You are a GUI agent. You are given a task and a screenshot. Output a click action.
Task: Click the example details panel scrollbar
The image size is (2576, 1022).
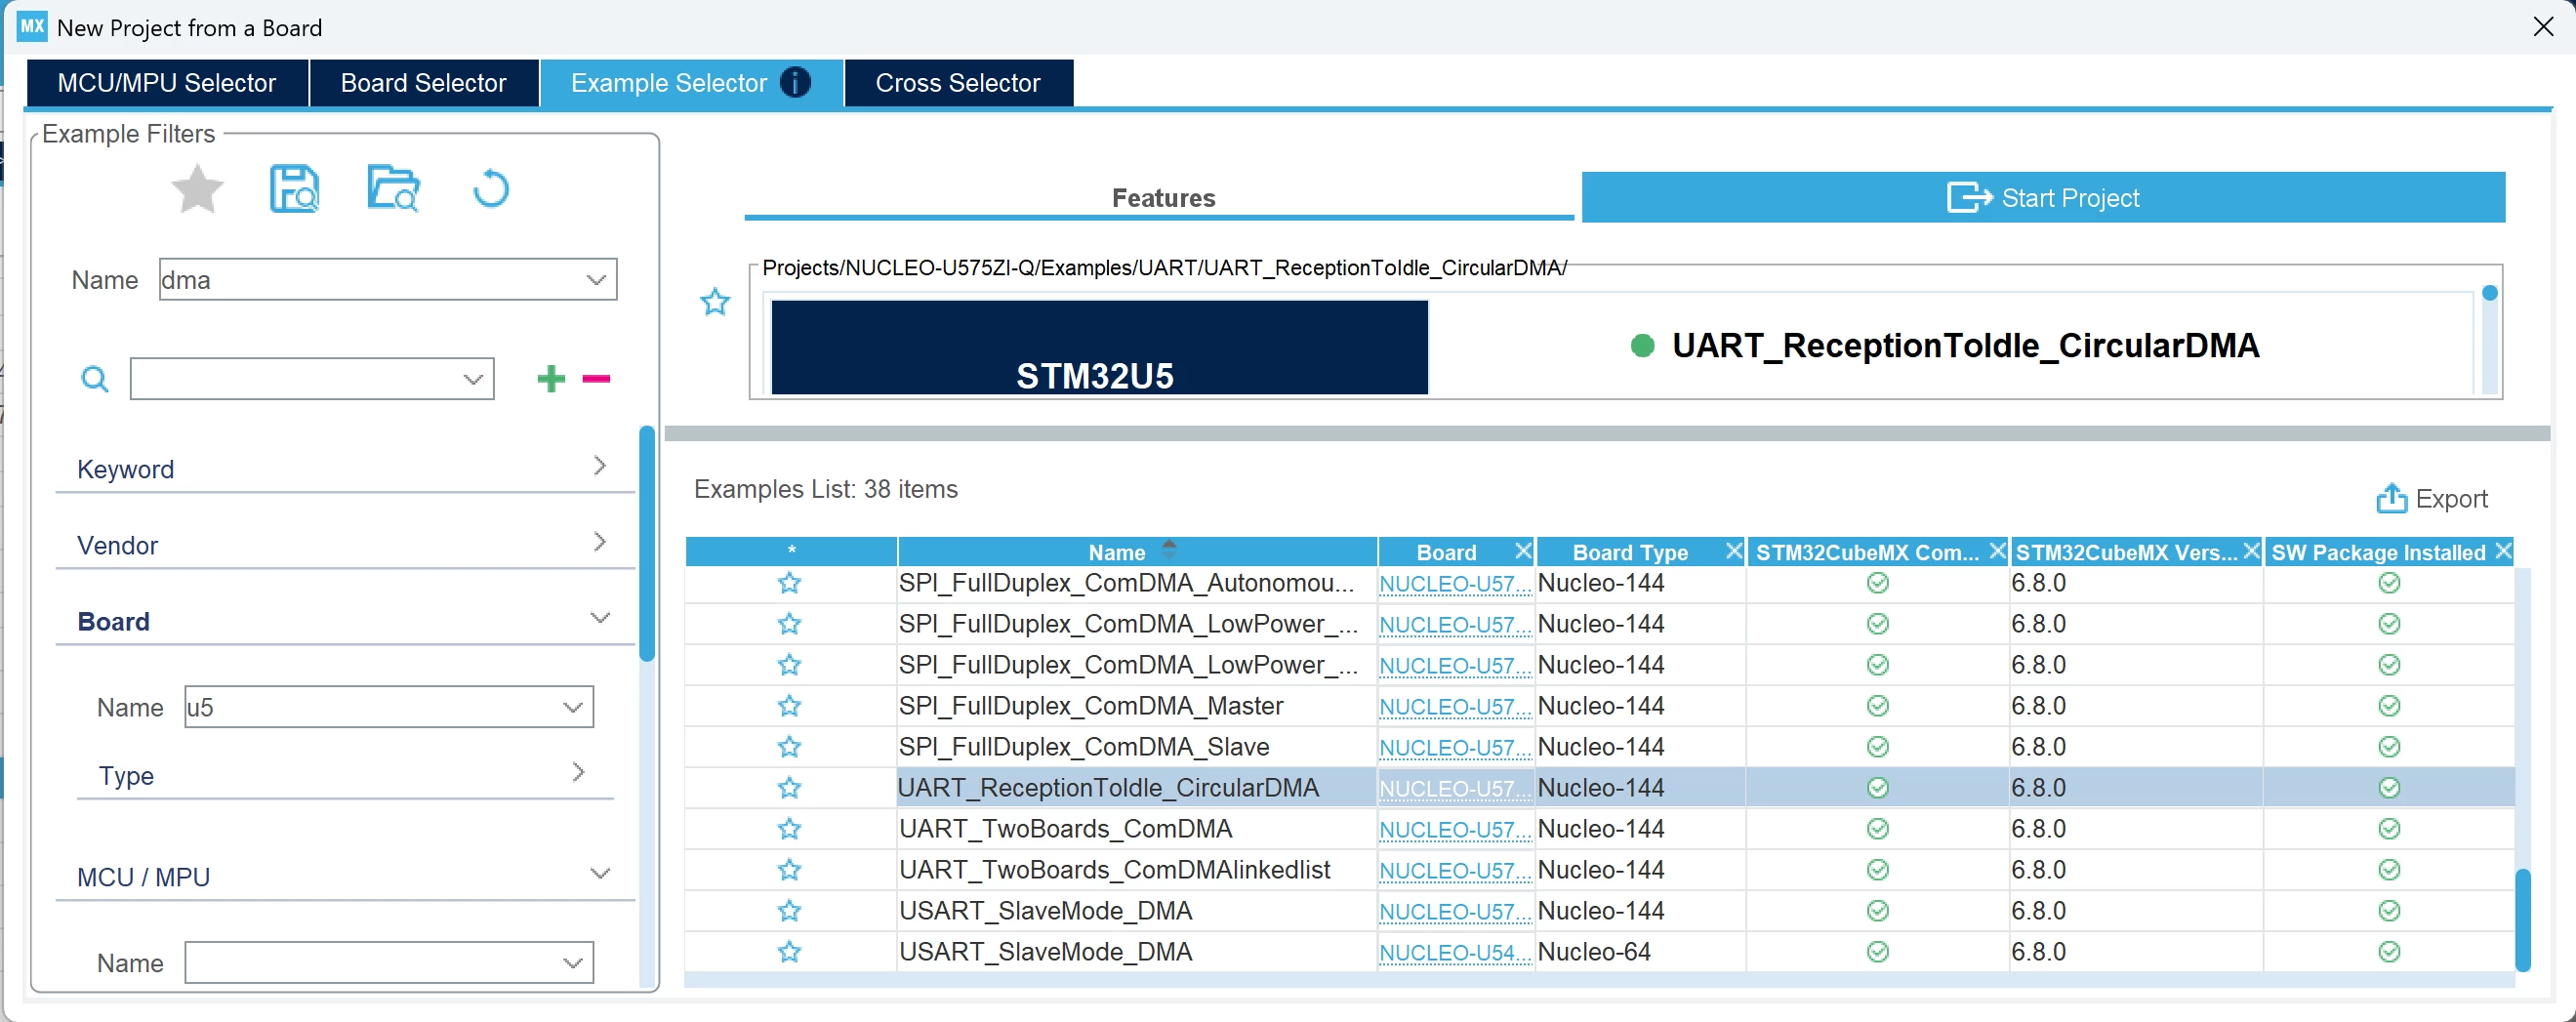point(2489,340)
